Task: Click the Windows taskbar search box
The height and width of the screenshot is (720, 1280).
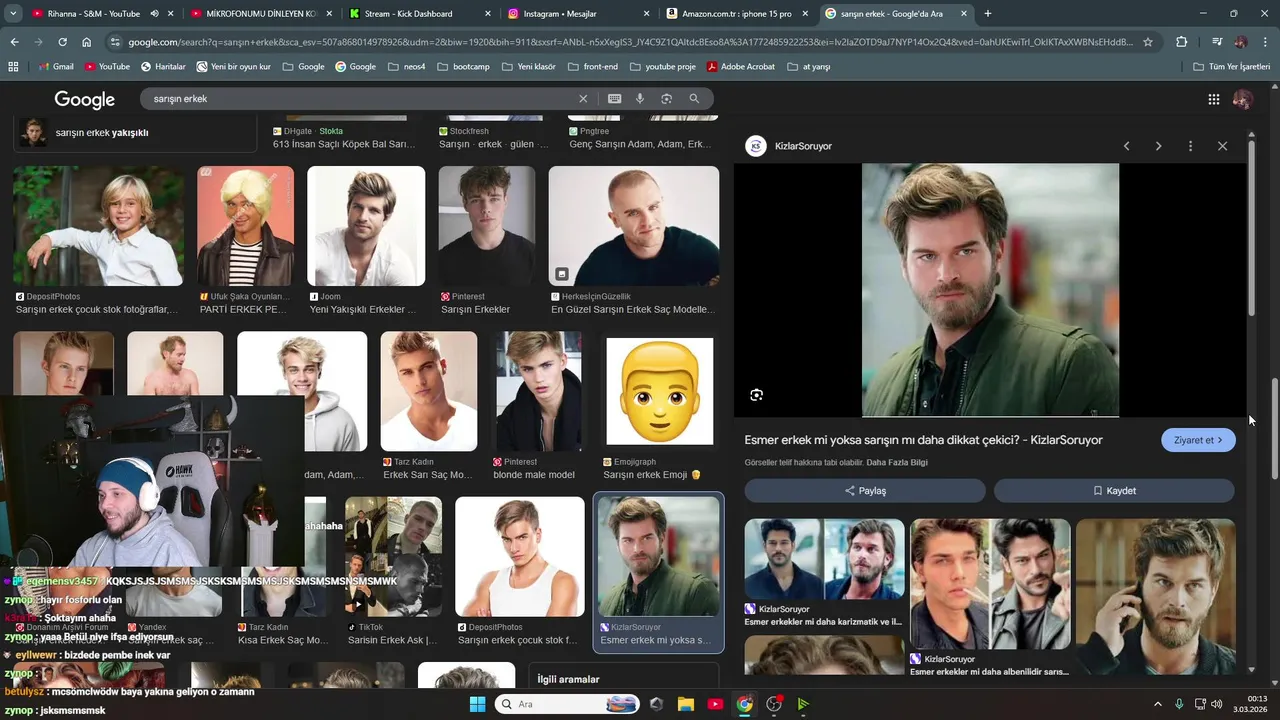Action: (x=566, y=704)
